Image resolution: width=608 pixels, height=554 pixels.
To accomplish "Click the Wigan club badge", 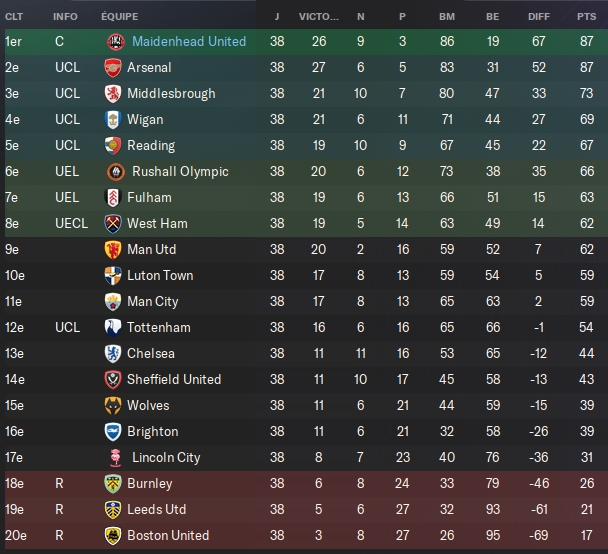I will pos(113,119).
